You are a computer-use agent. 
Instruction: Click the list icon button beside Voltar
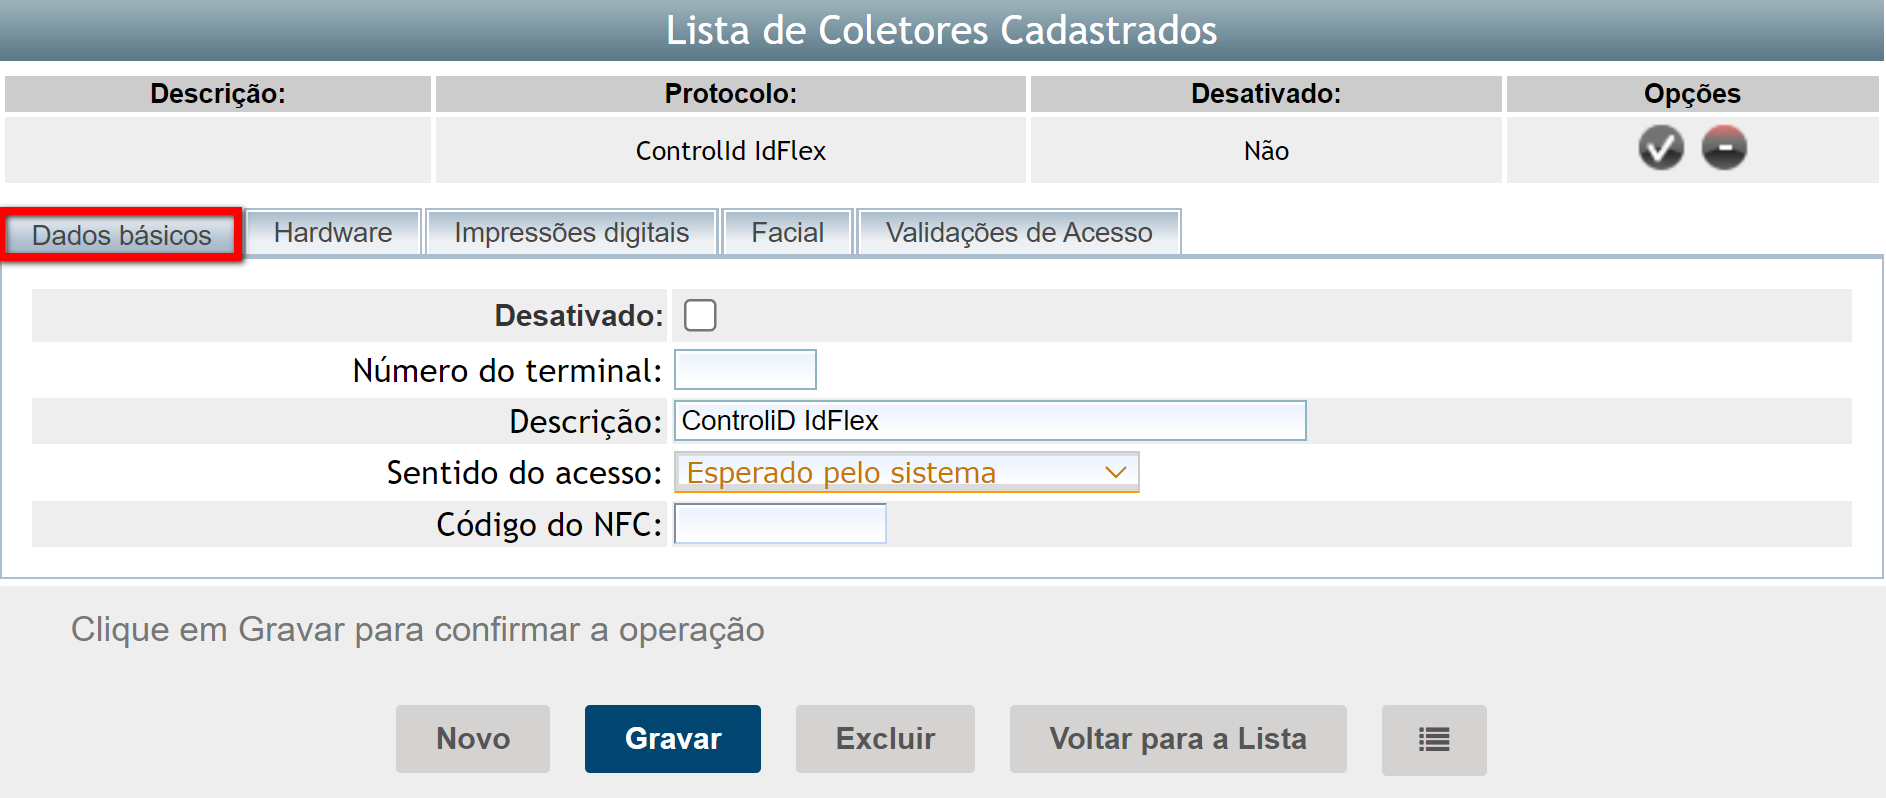point(1433,740)
